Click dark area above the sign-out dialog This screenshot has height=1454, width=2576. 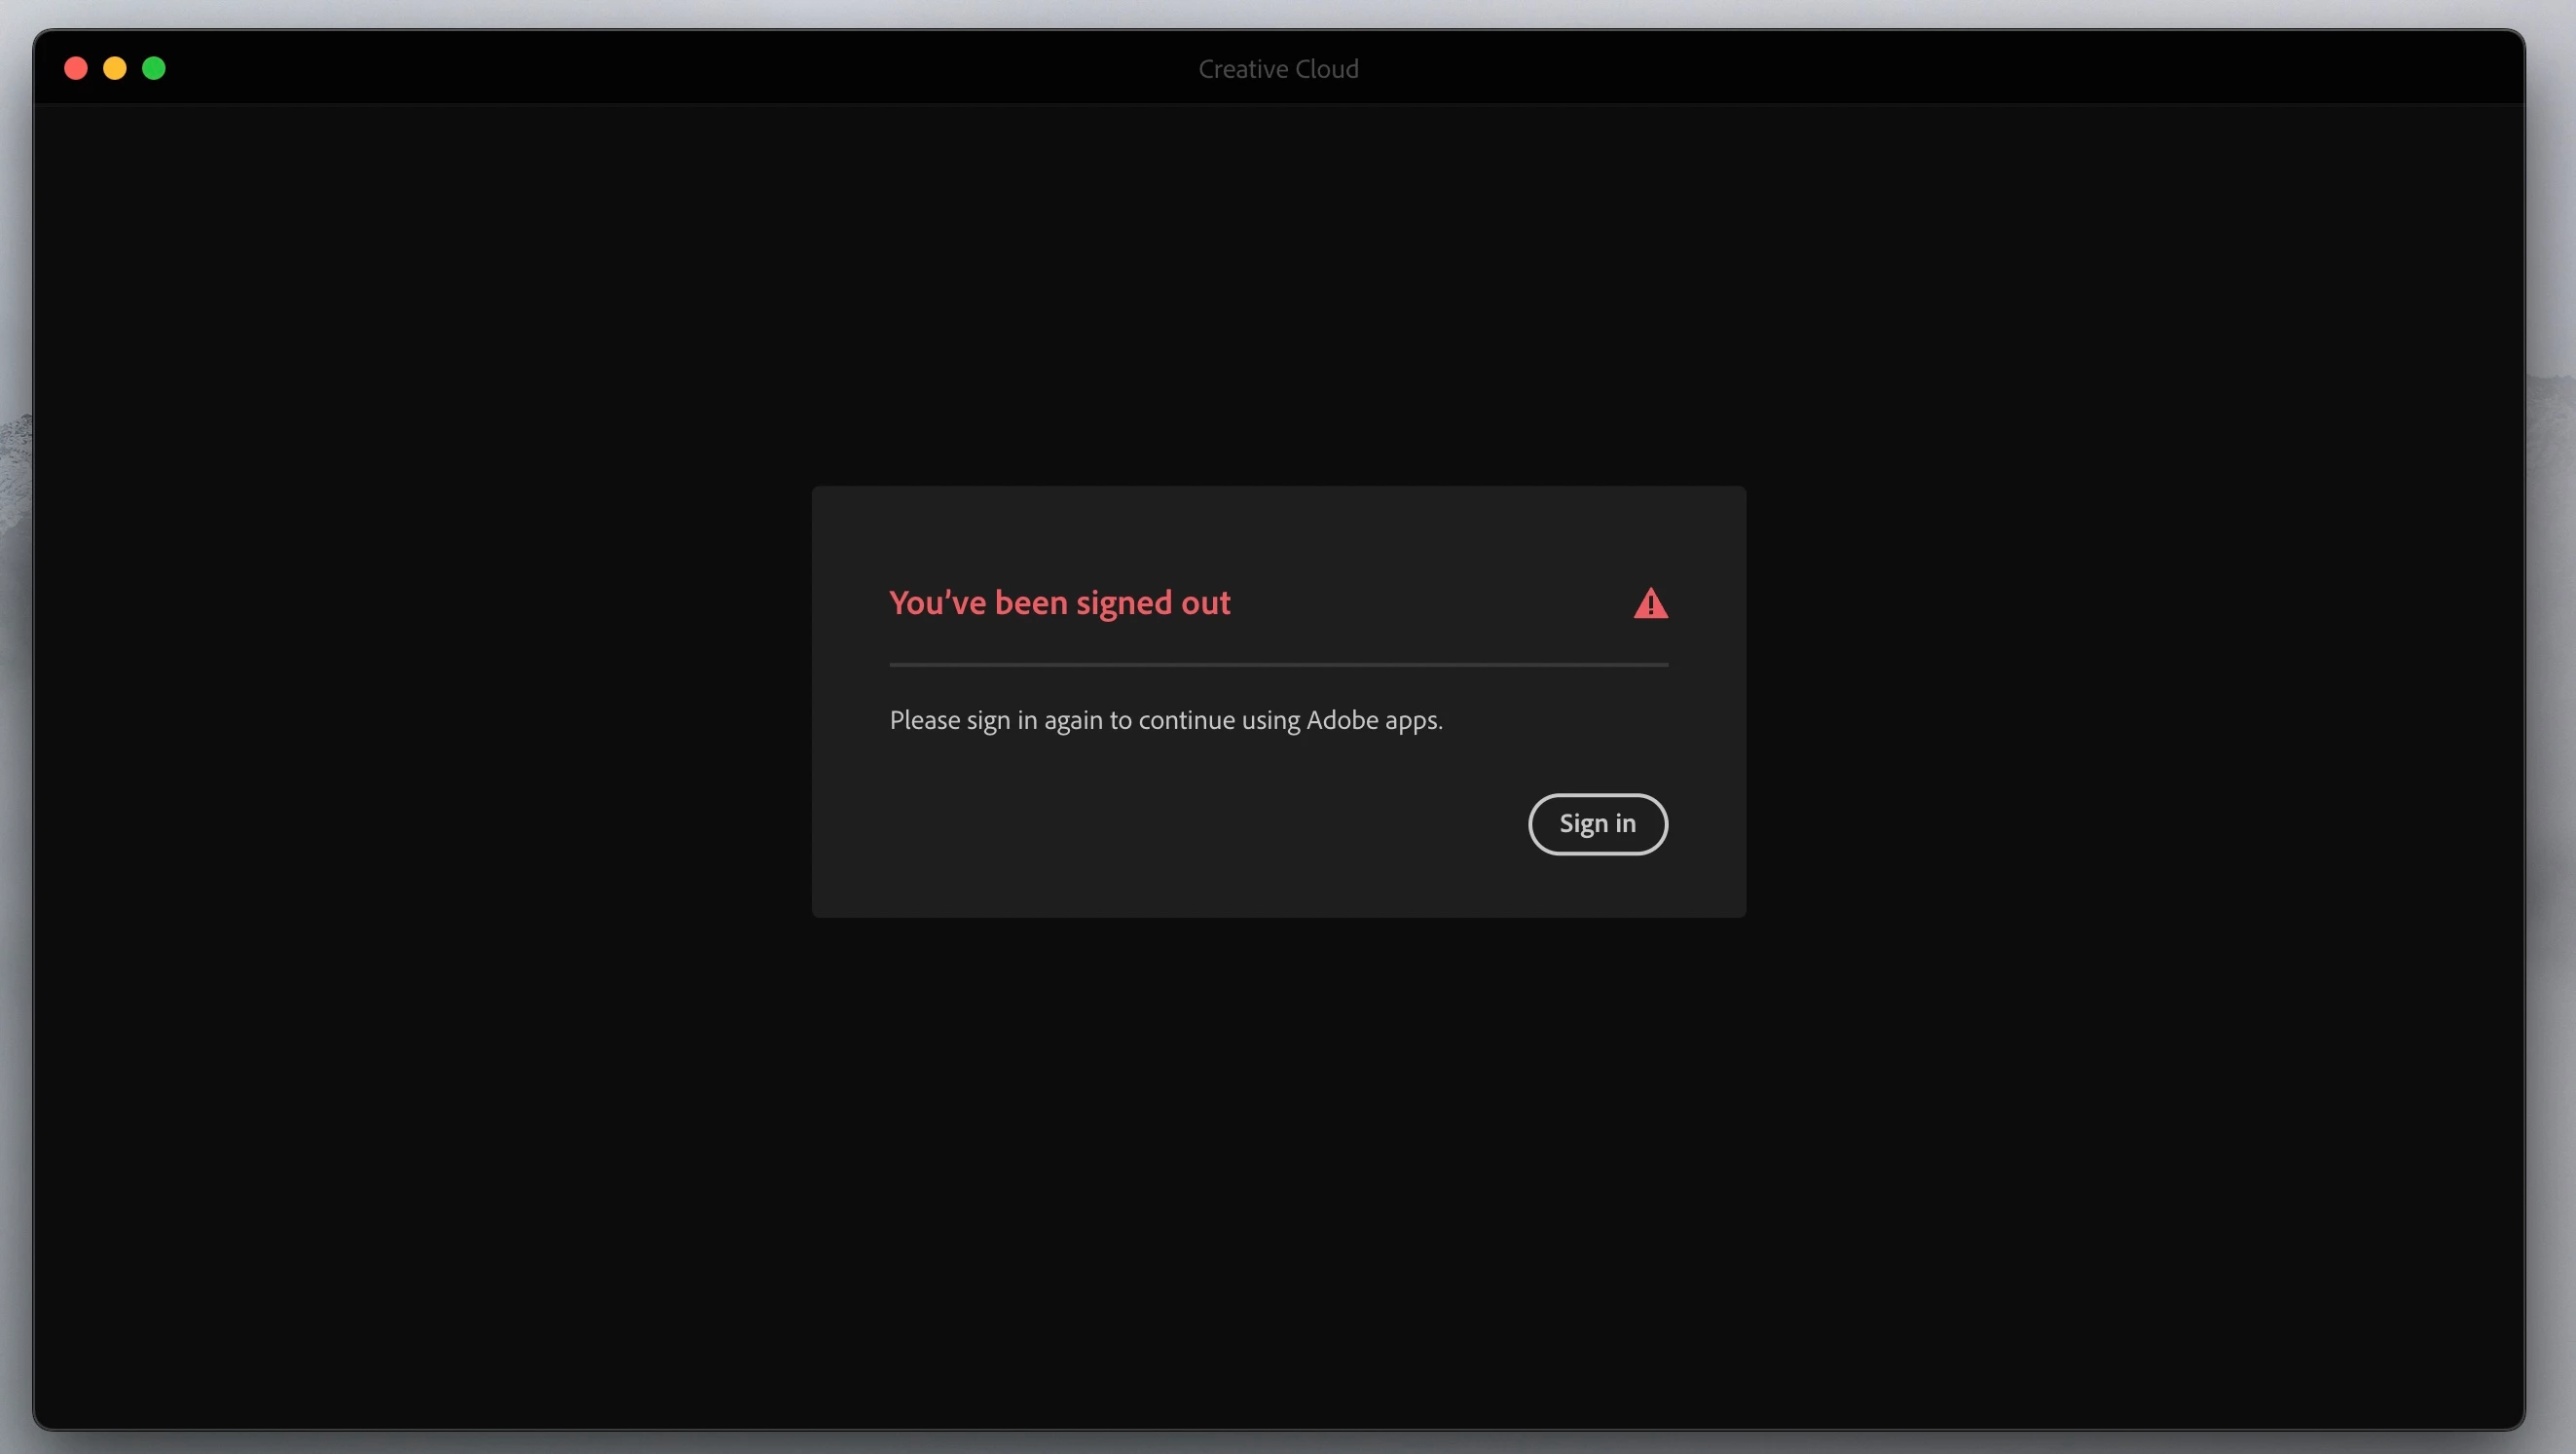pos(1278,300)
